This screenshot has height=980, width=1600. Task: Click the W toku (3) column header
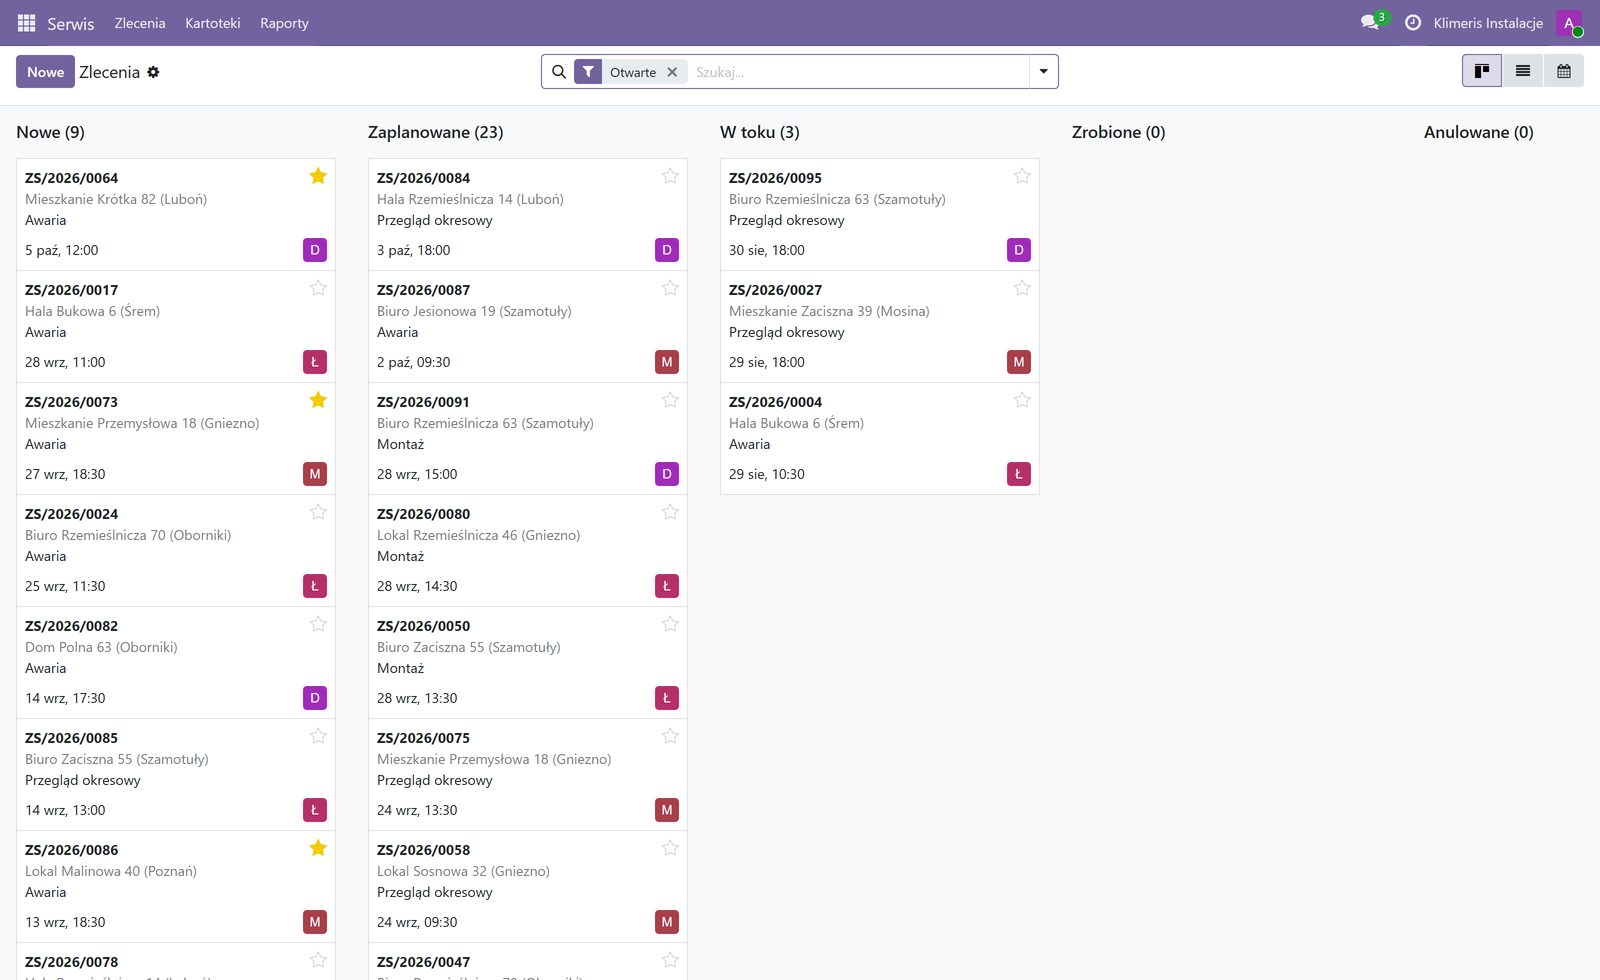tap(760, 132)
